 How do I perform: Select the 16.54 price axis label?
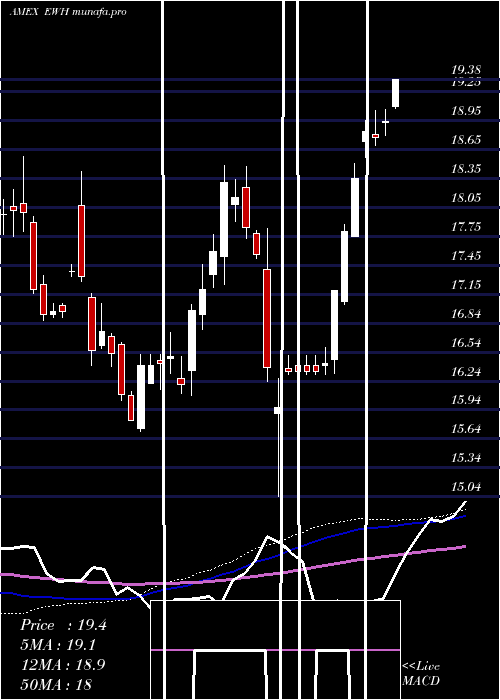(466, 343)
